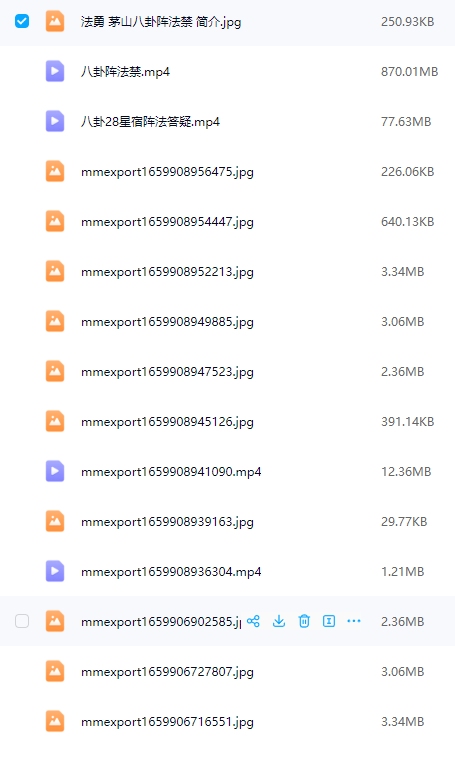Click video icon of mmexport1659908941090.mp4
The image size is (455, 770).
(55, 471)
